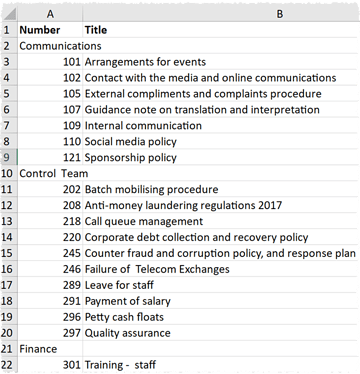This screenshot has width=360, height=374.
Task: Select 'Sponsorship policy' cell
Action: (x=221, y=157)
